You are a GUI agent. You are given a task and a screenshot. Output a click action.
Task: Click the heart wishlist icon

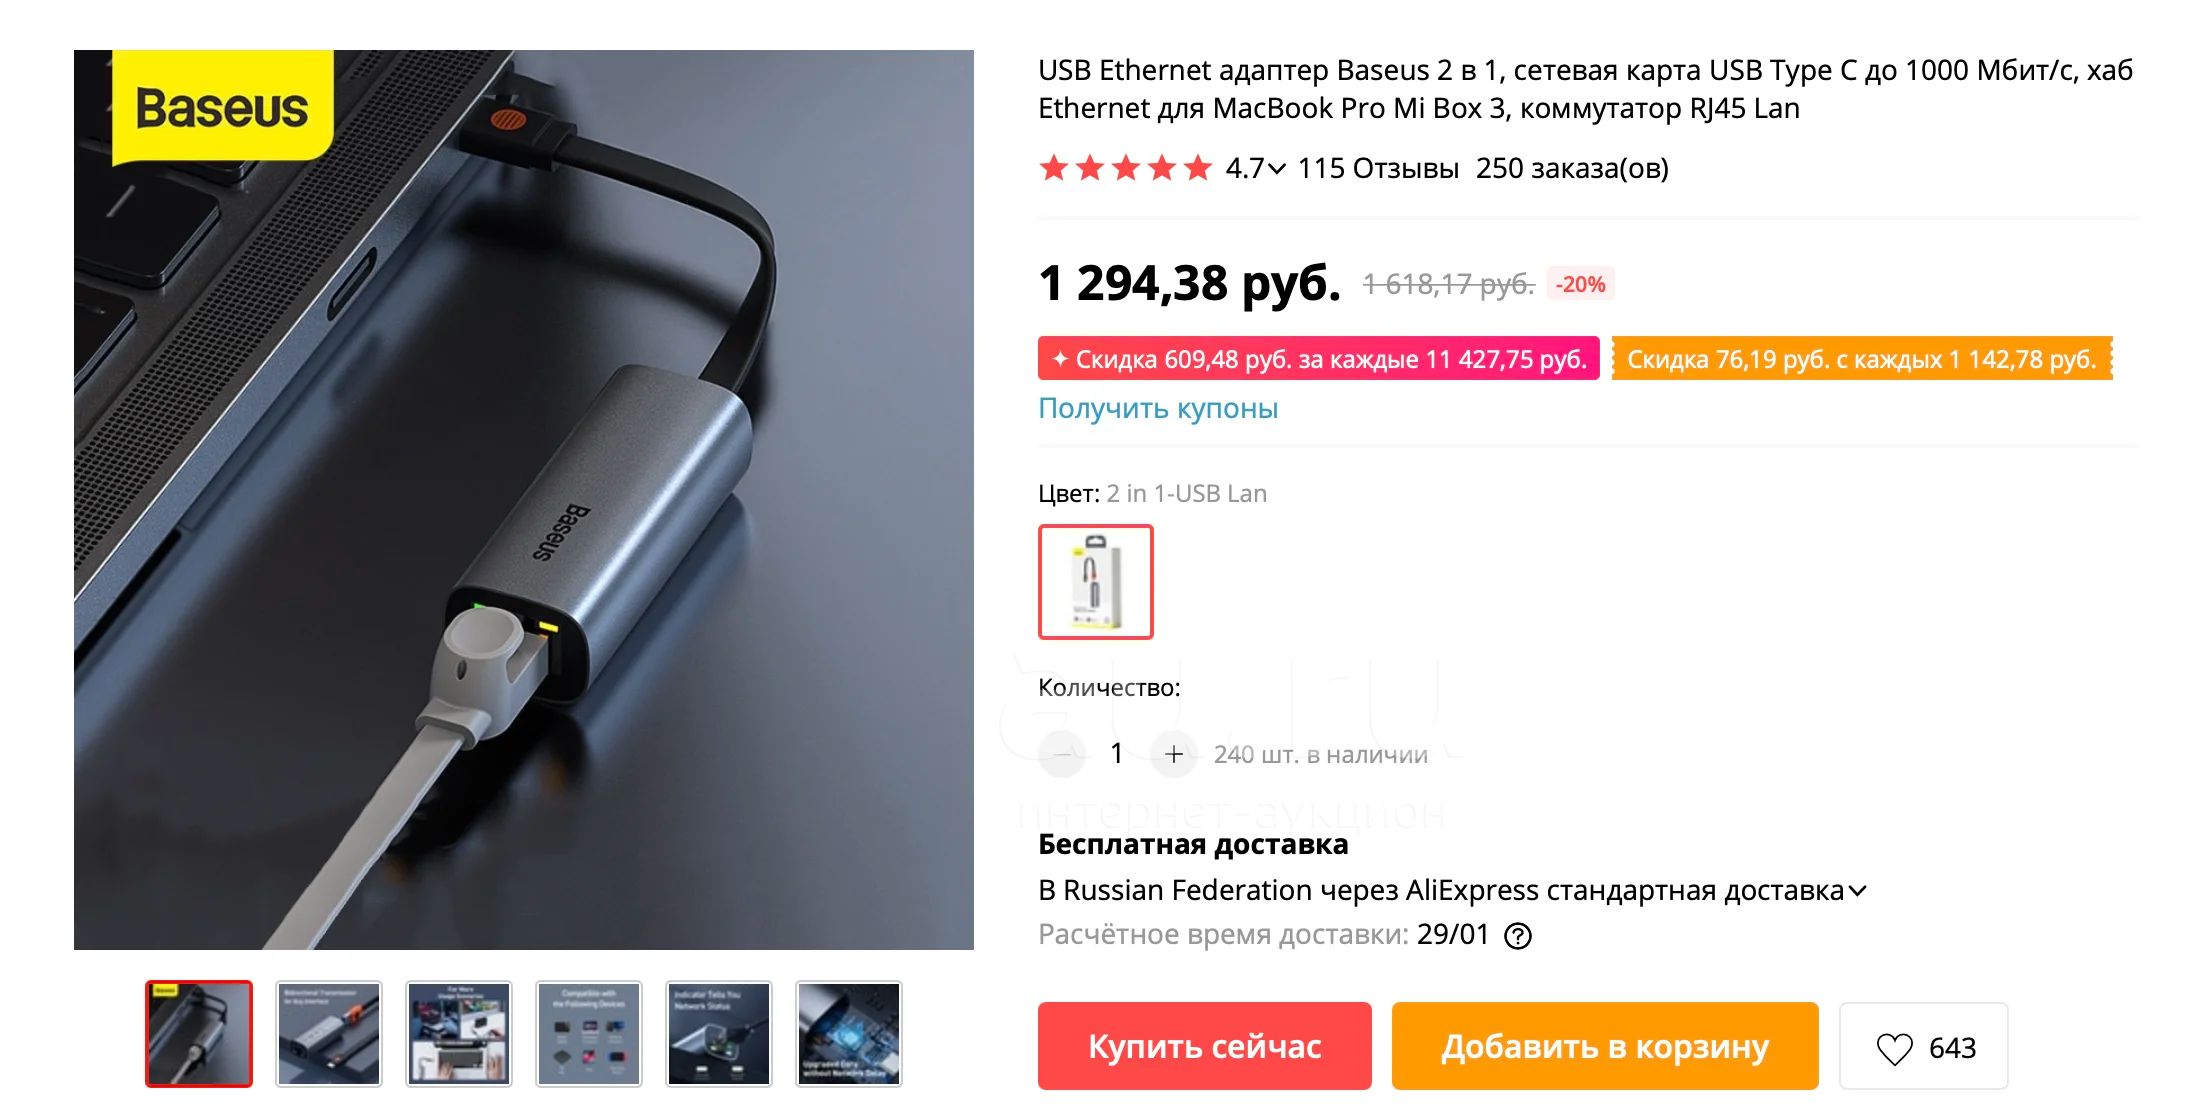coord(1894,1048)
